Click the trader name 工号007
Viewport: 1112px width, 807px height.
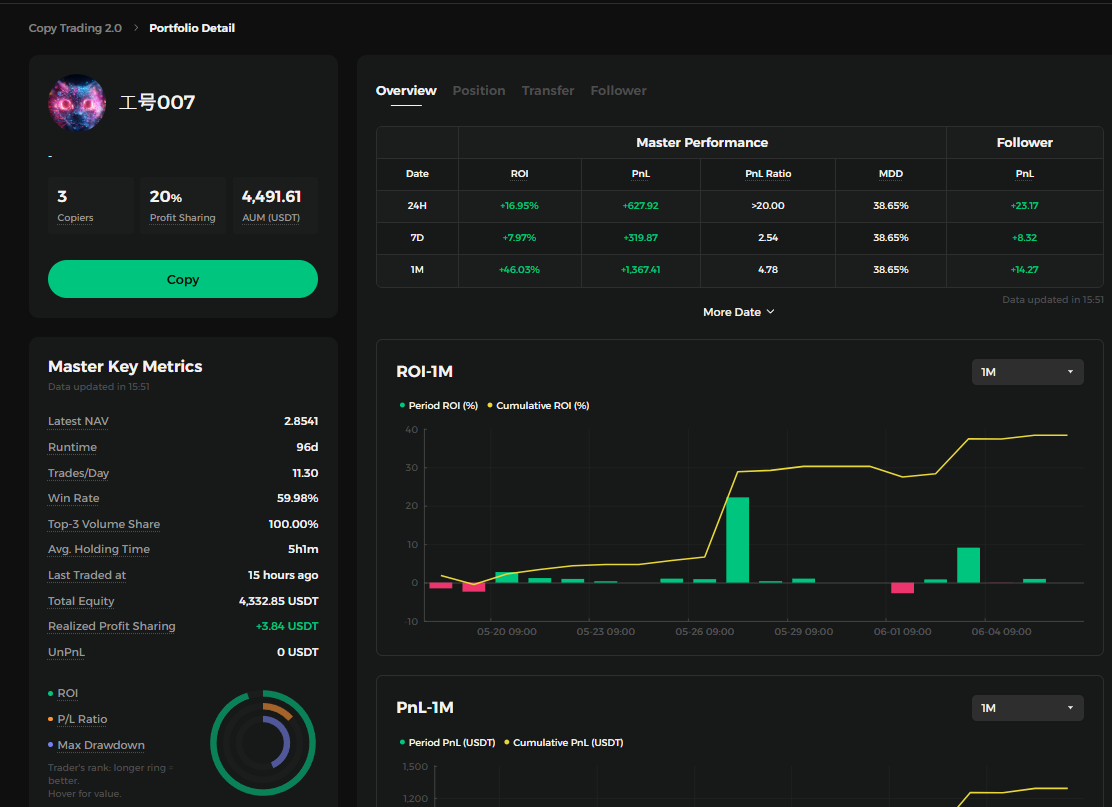click(x=157, y=102)
